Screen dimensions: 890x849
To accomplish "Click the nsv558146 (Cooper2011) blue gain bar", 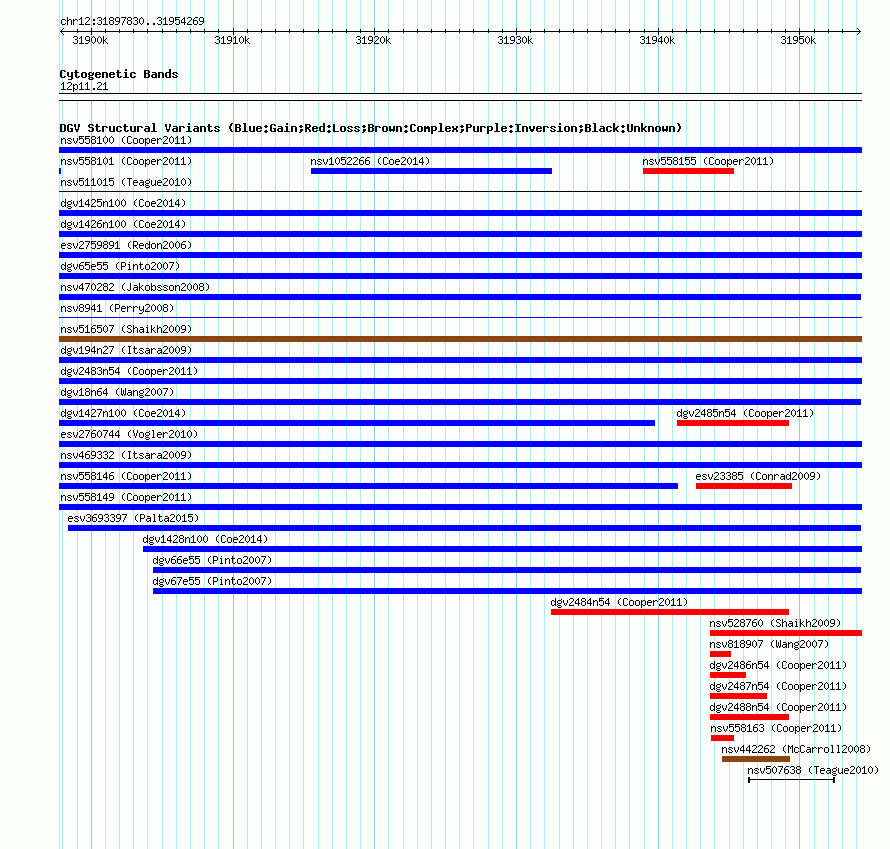I will [368, 486].
